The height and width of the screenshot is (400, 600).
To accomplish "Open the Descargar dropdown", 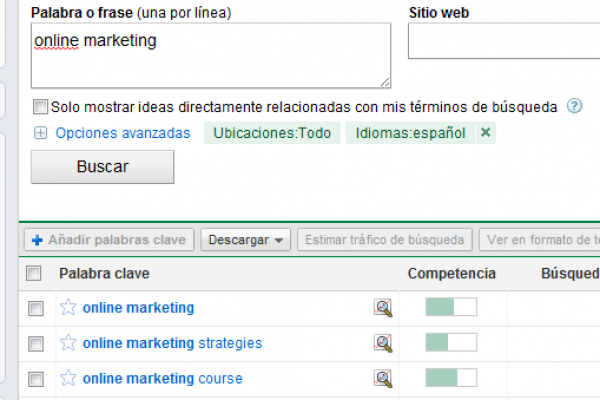I will click(x=246, y=240).
